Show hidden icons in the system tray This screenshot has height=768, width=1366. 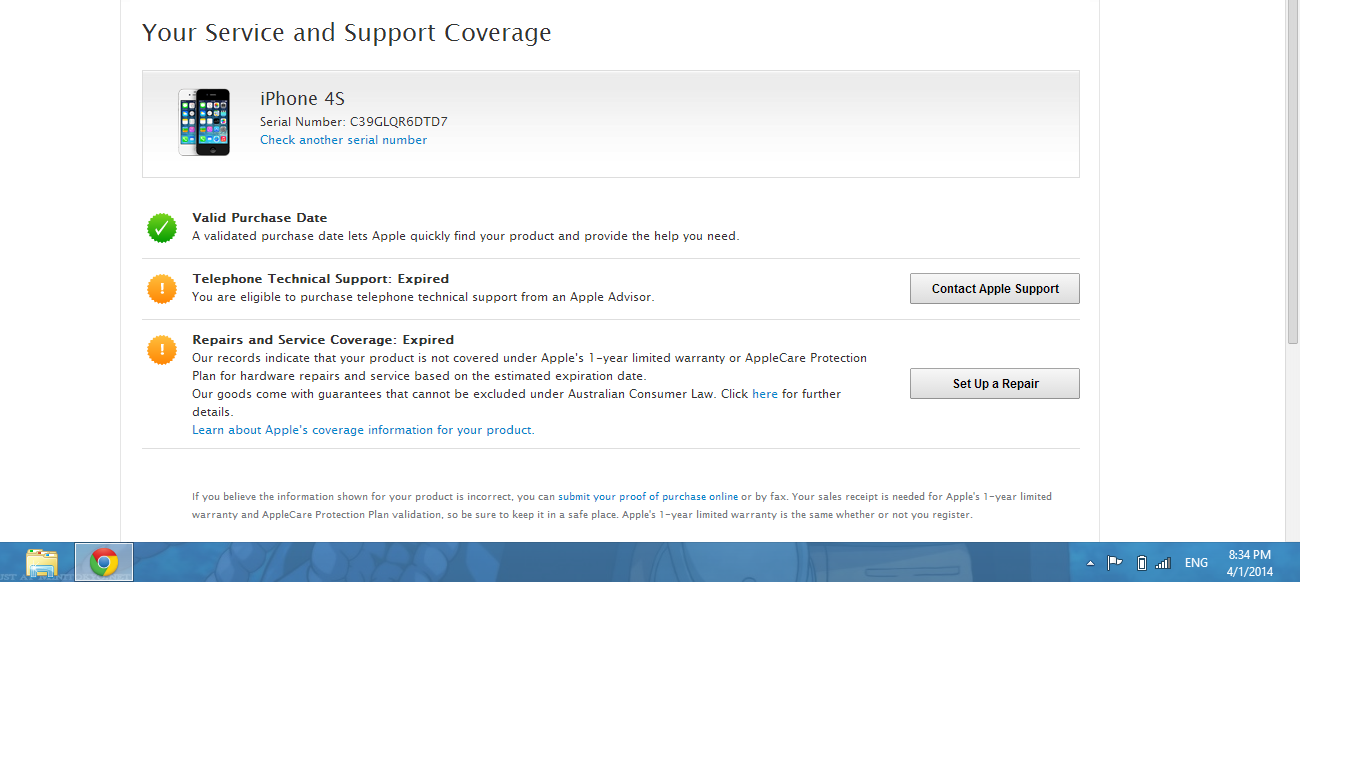[1090, 563]
